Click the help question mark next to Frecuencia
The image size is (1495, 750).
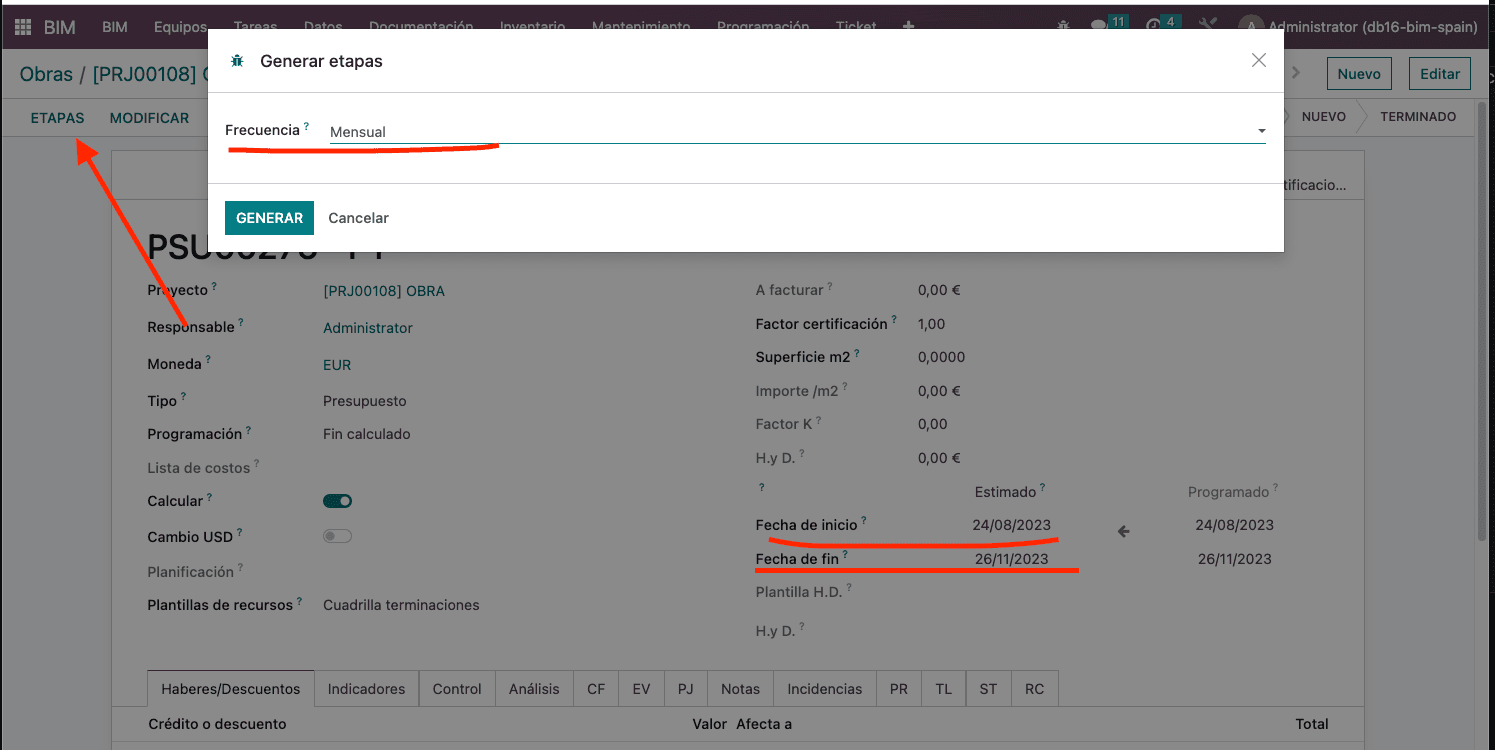pyautogui.click(x=307, y=127)
